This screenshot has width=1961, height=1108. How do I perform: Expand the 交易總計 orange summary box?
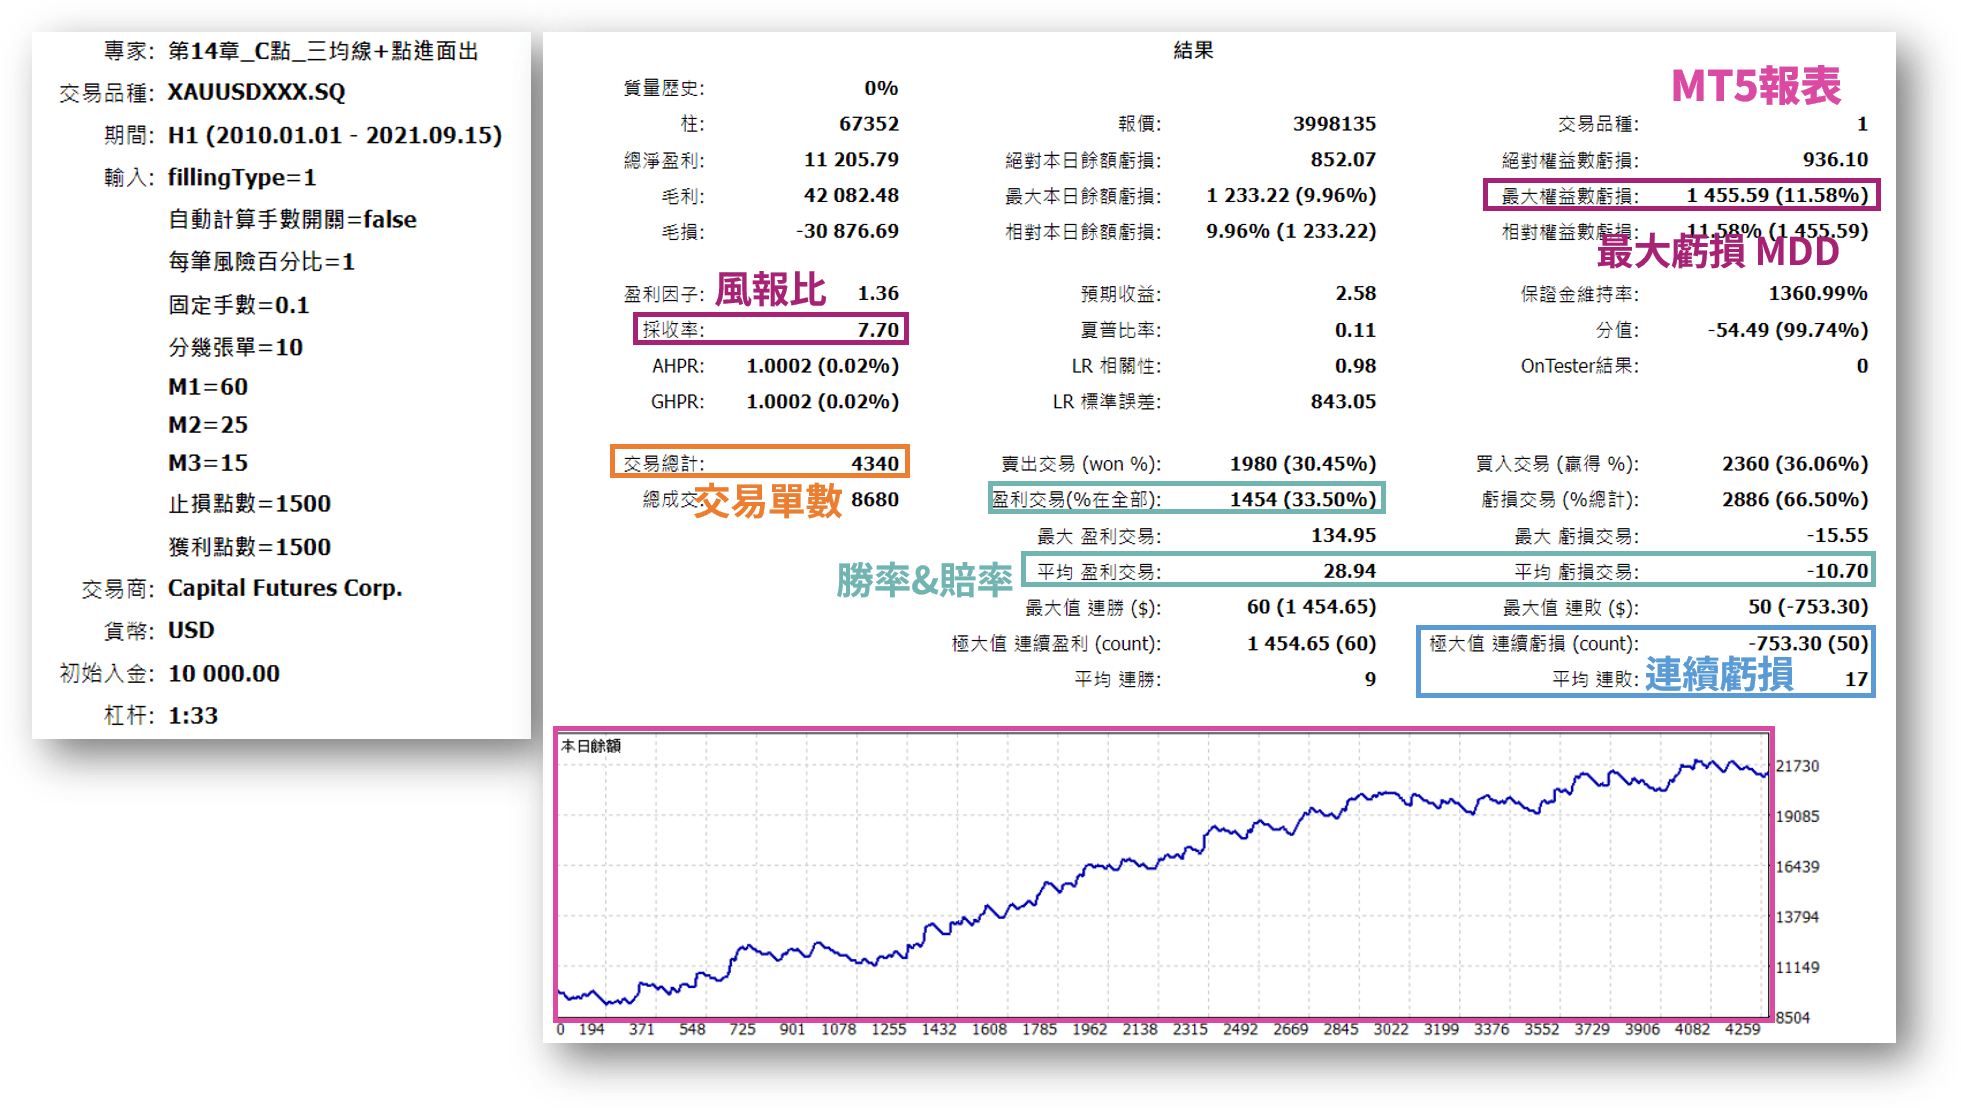(758, 462)
